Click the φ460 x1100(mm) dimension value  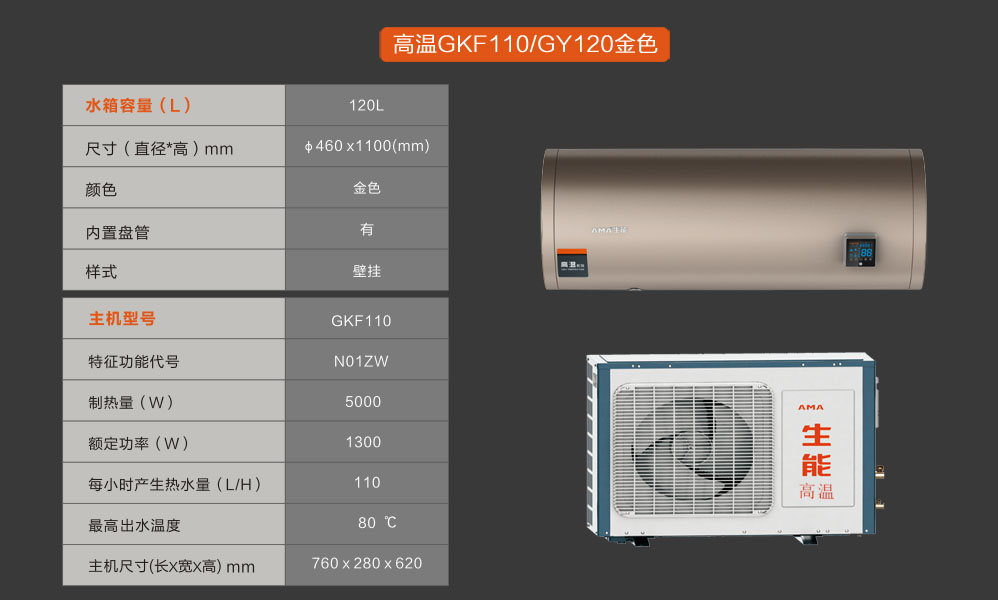pos(367,146)
